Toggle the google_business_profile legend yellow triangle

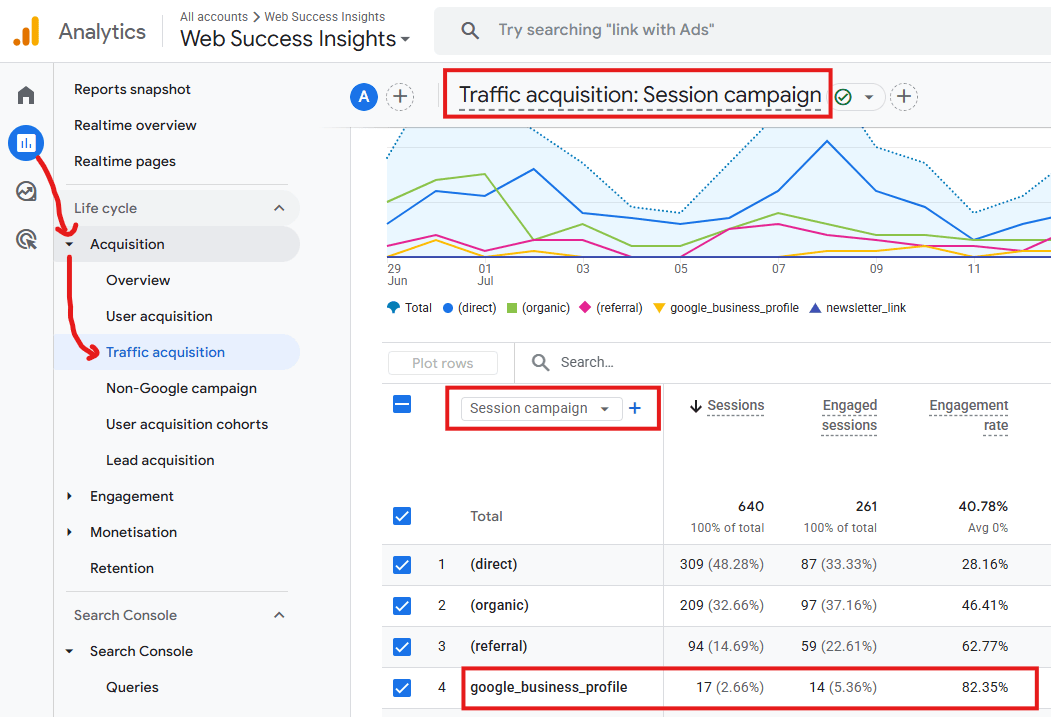coord(659,308)
